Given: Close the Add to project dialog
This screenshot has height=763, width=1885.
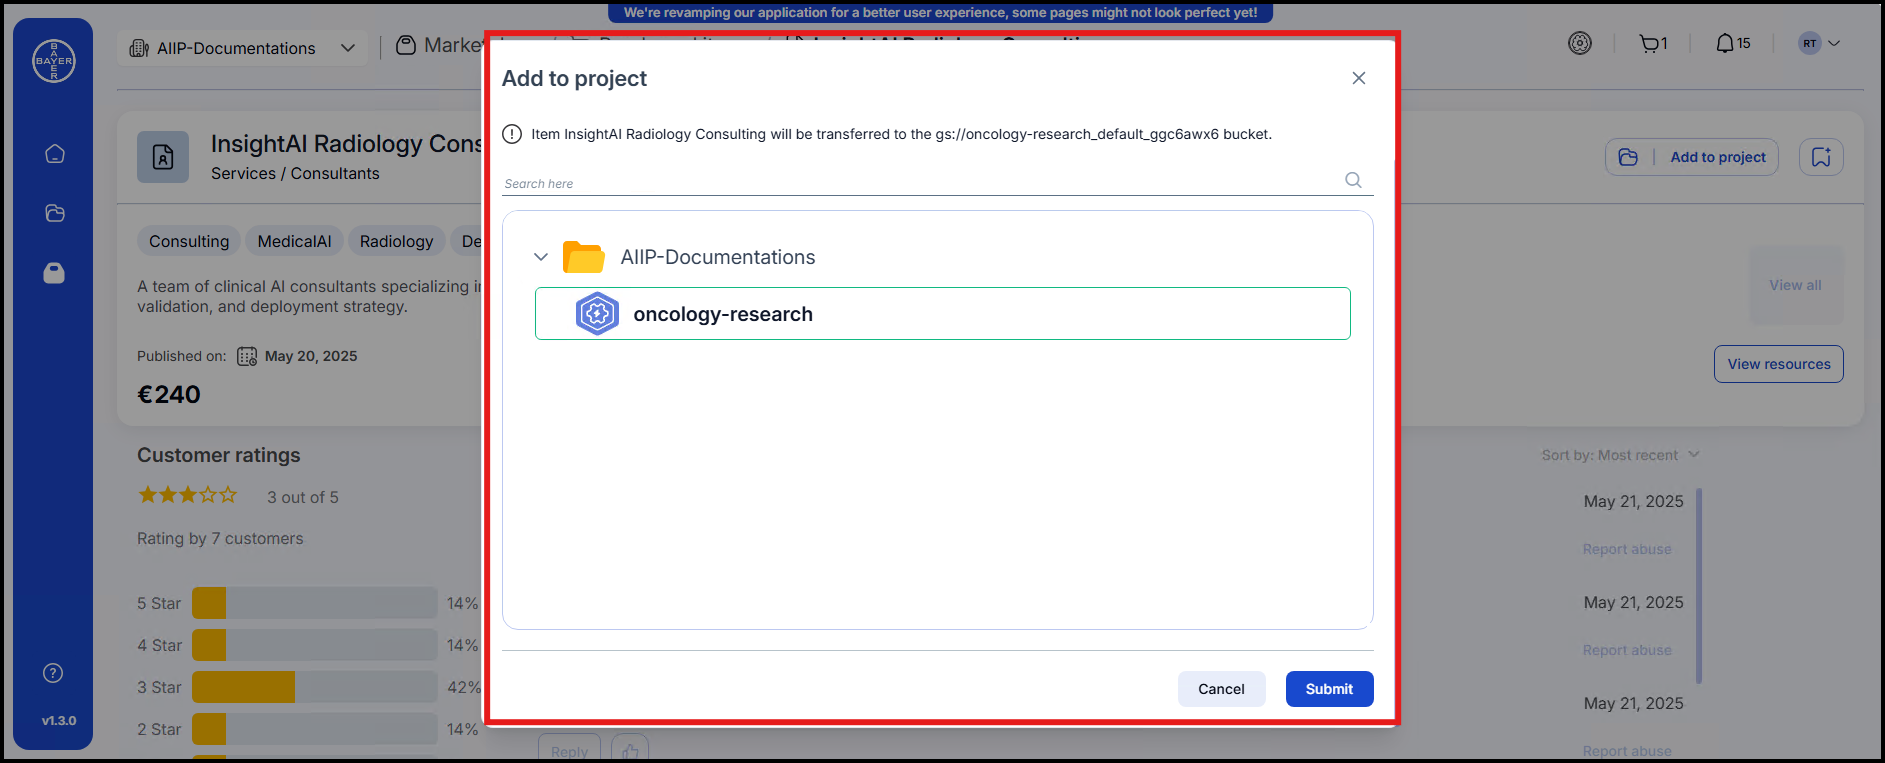Looking at the screenshot, I should tap(1358, 78).
